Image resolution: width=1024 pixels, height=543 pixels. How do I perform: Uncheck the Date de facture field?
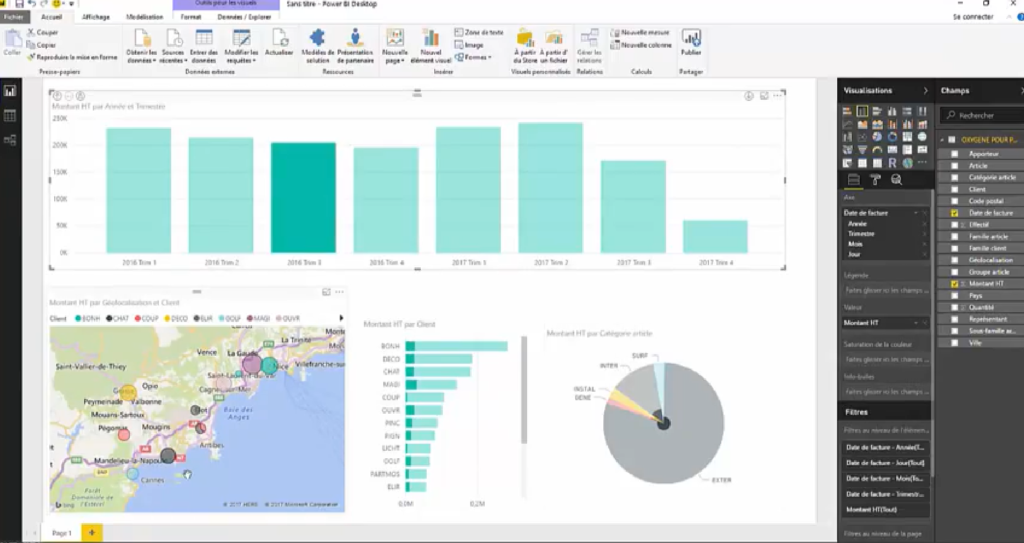(x=955, y=213)
